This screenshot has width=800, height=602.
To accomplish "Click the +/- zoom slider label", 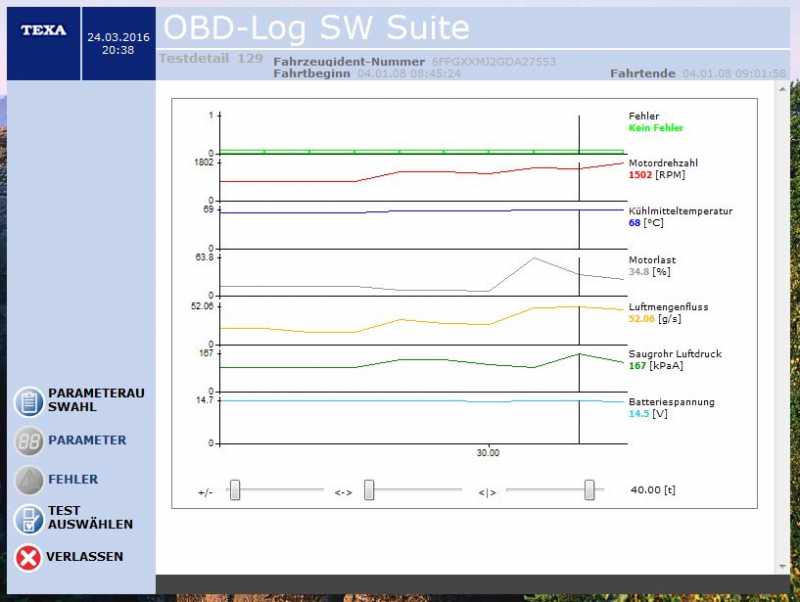I will (205, 492).
